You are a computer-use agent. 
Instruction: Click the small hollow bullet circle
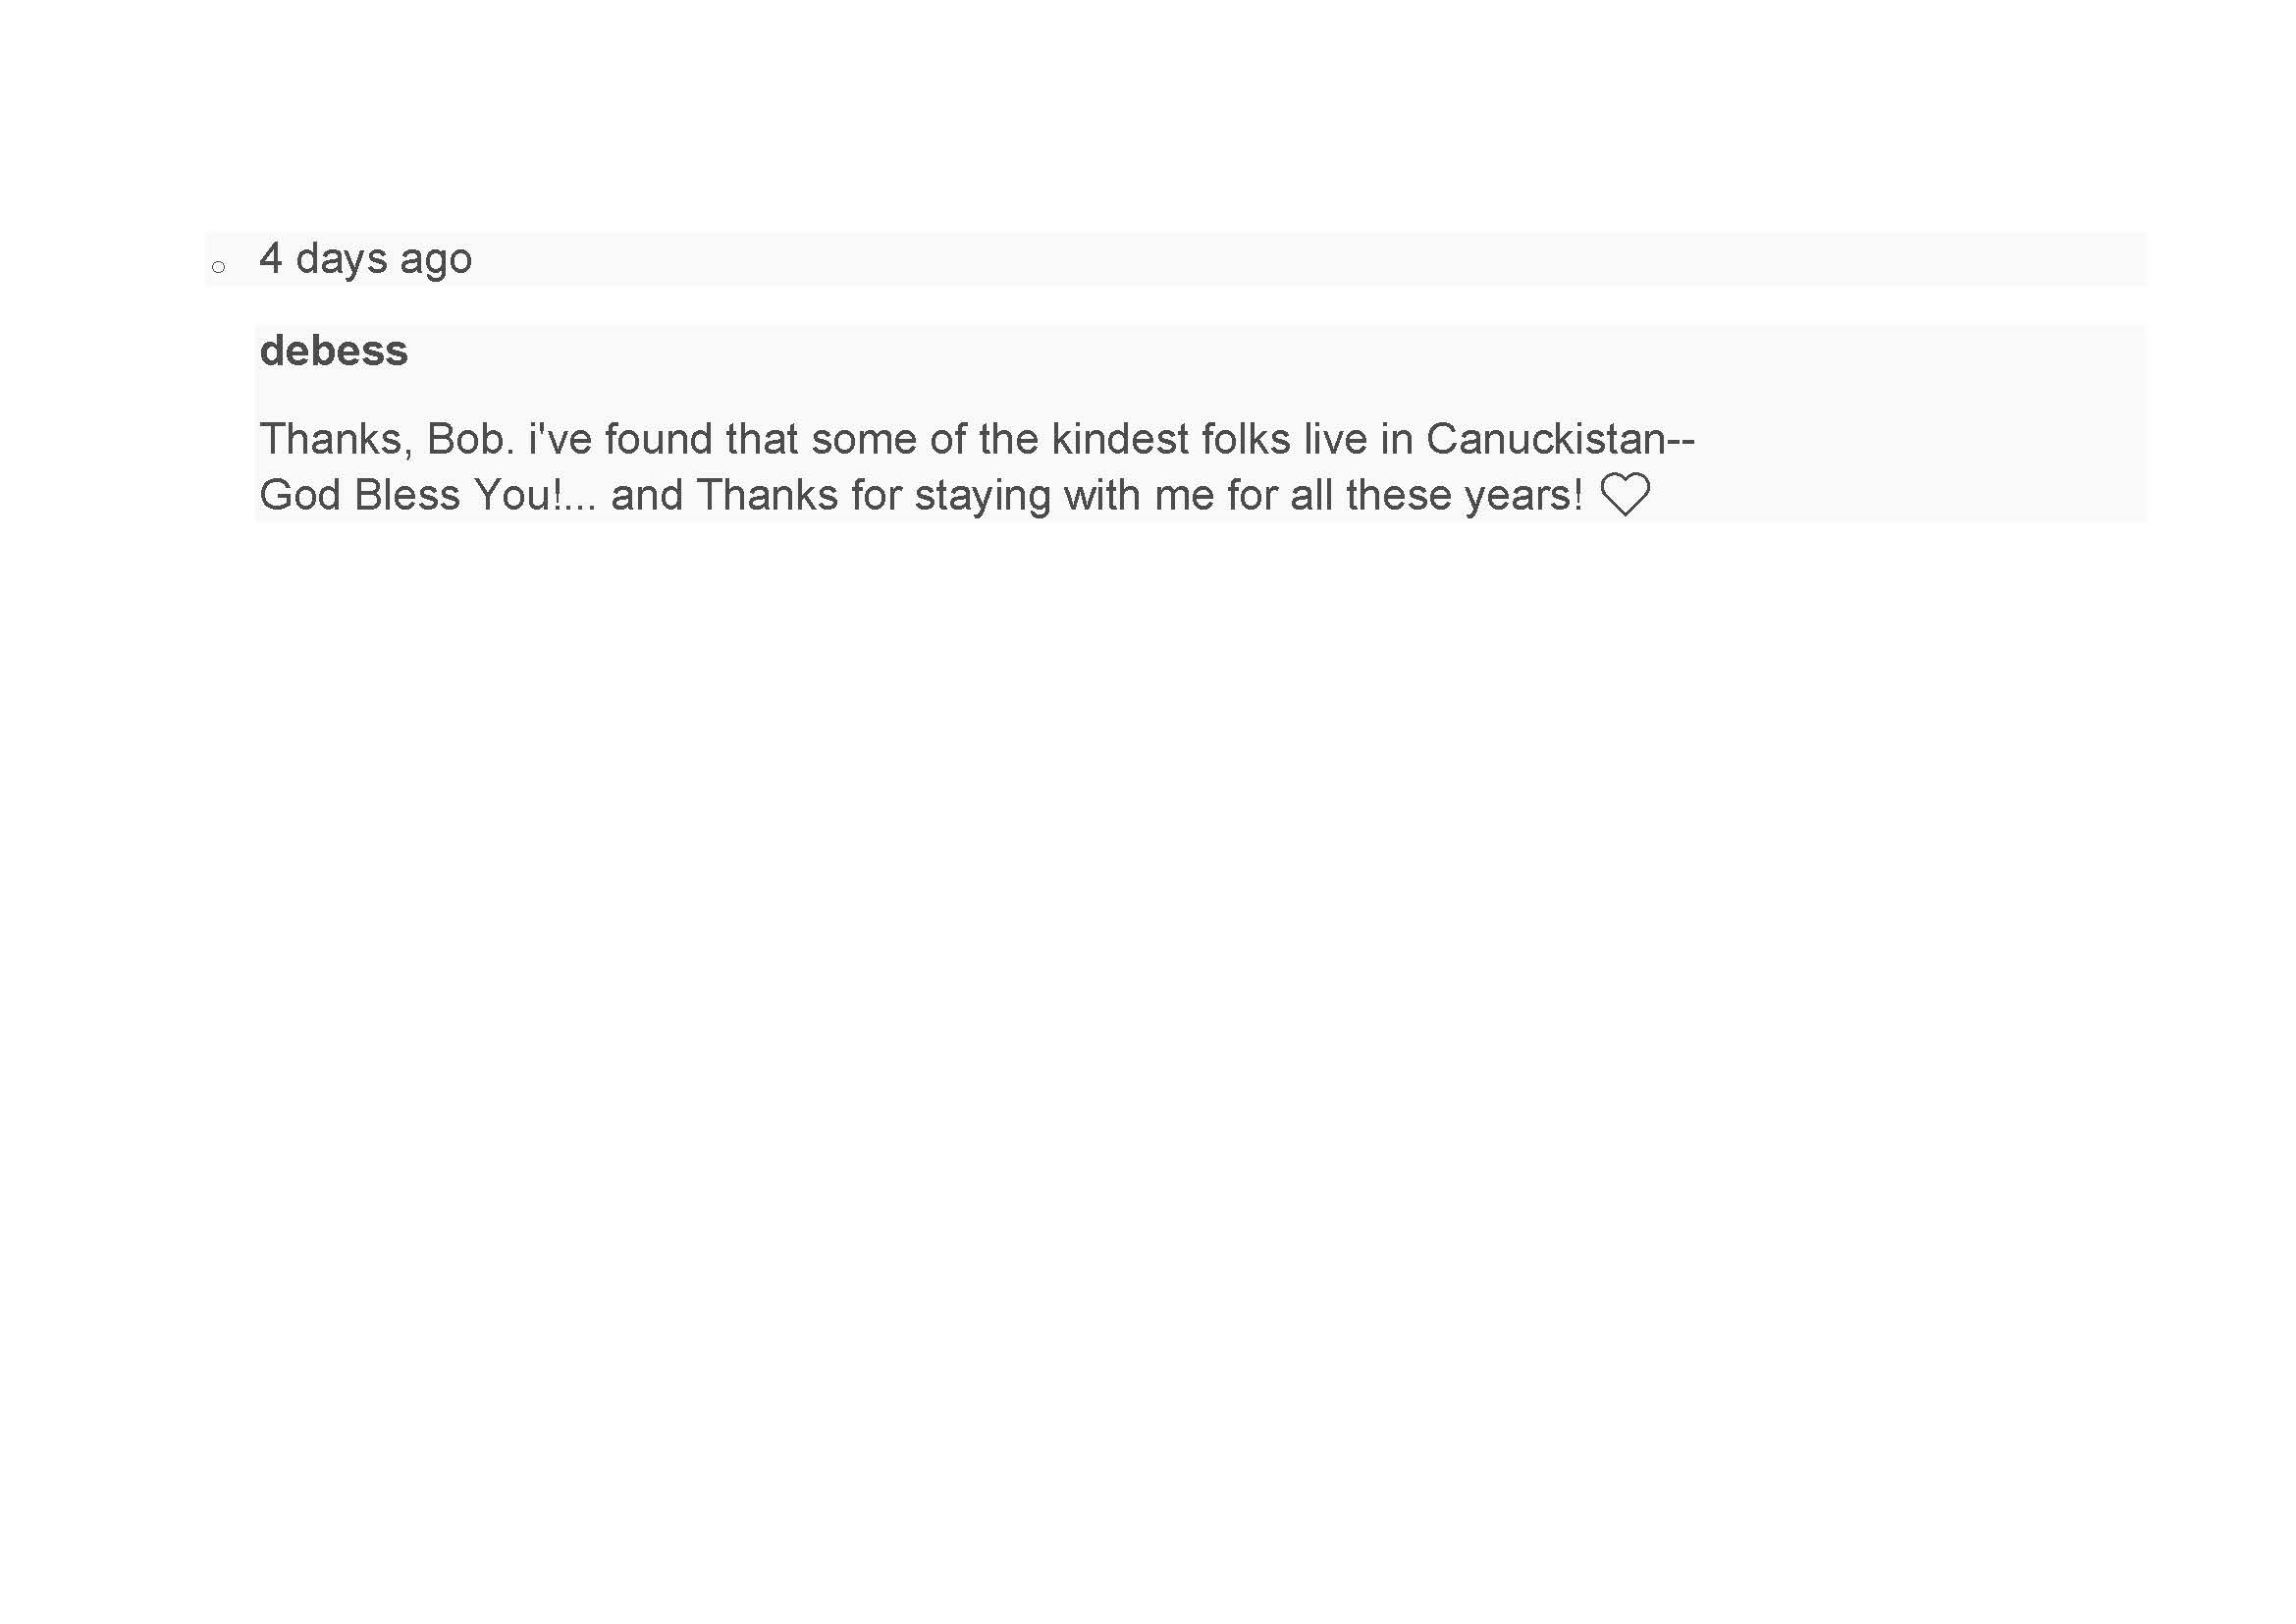tap(218, 267)
